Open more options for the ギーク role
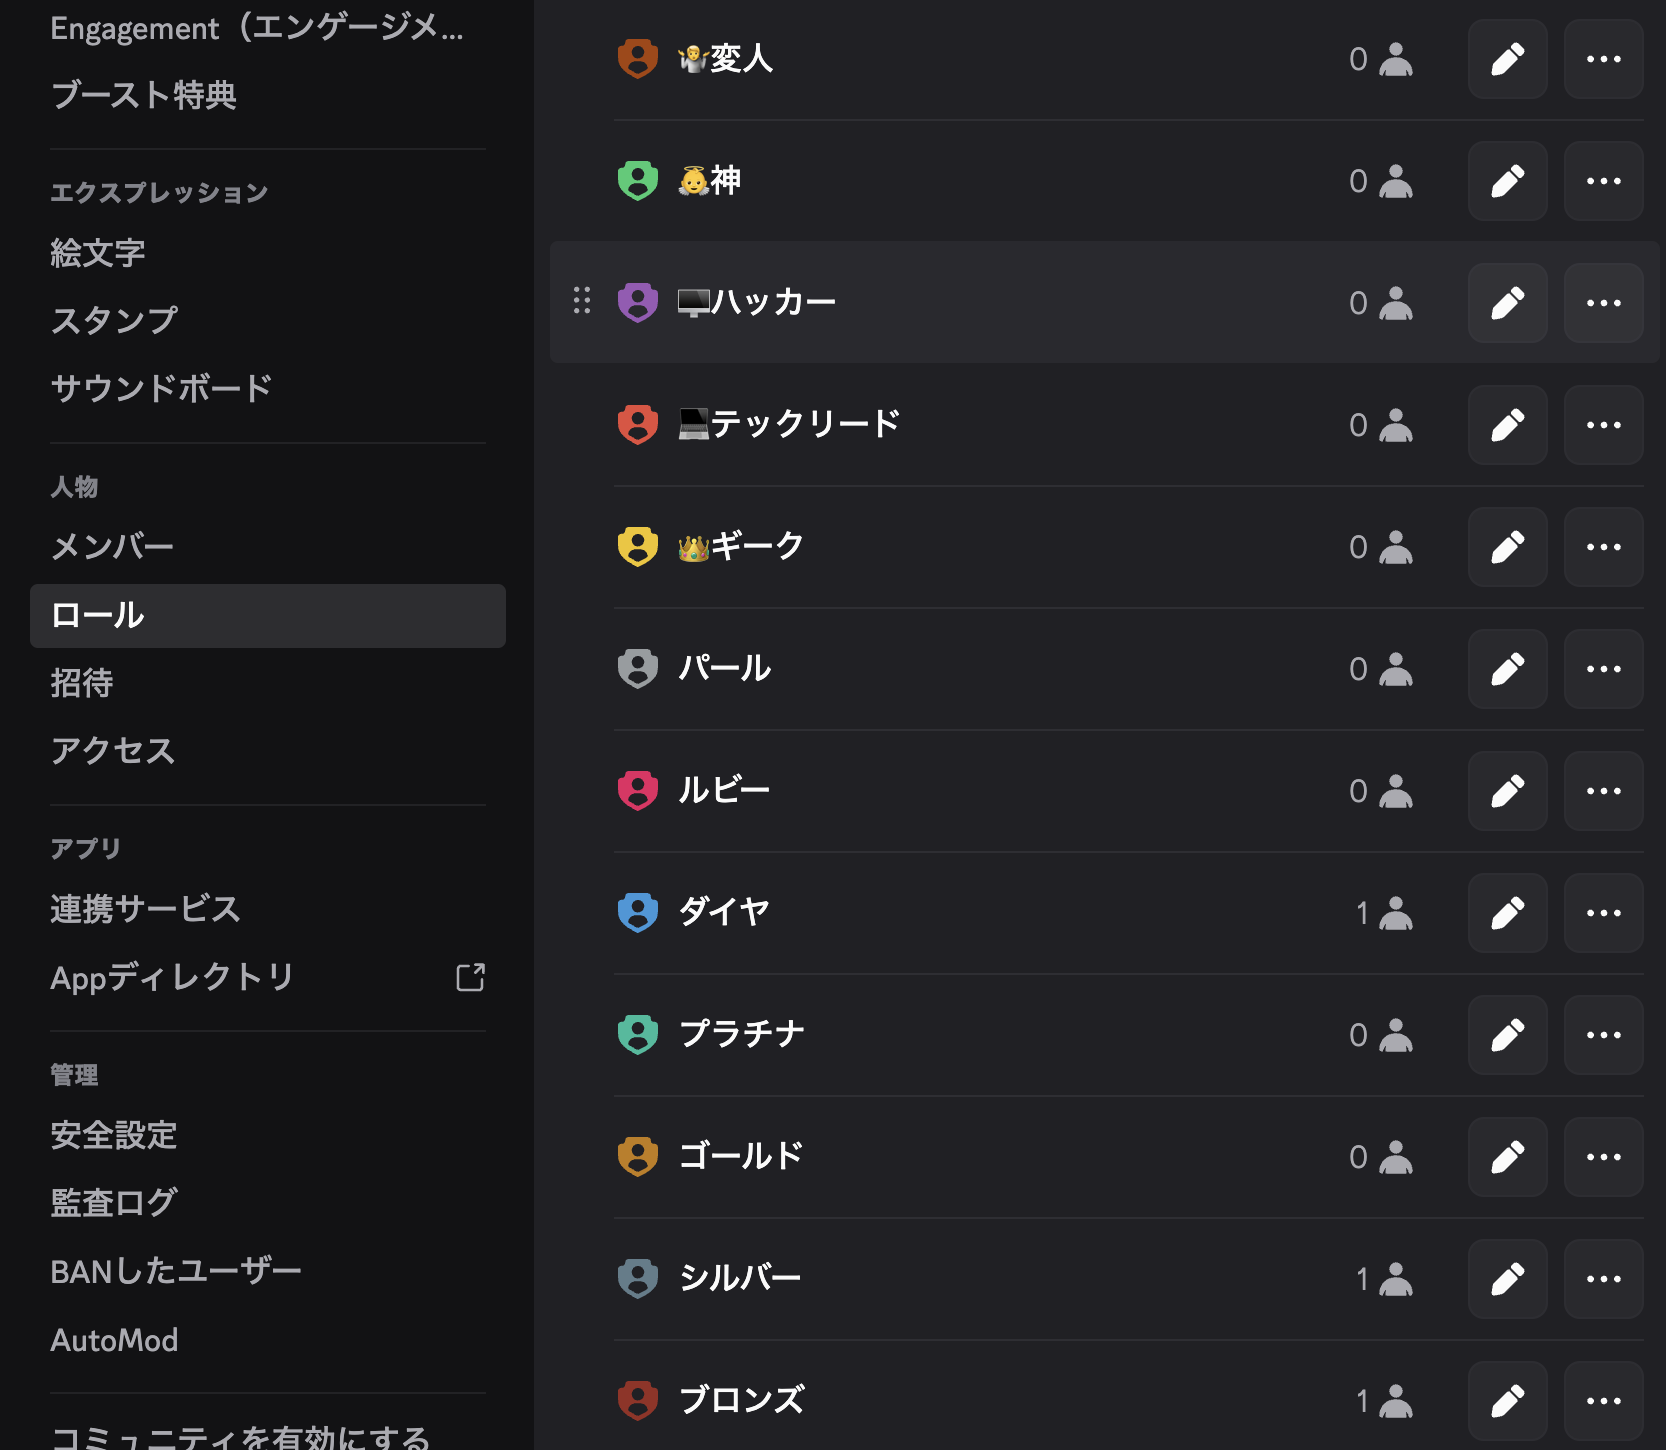The image size is (1666, 1450). pos(1603,547)
